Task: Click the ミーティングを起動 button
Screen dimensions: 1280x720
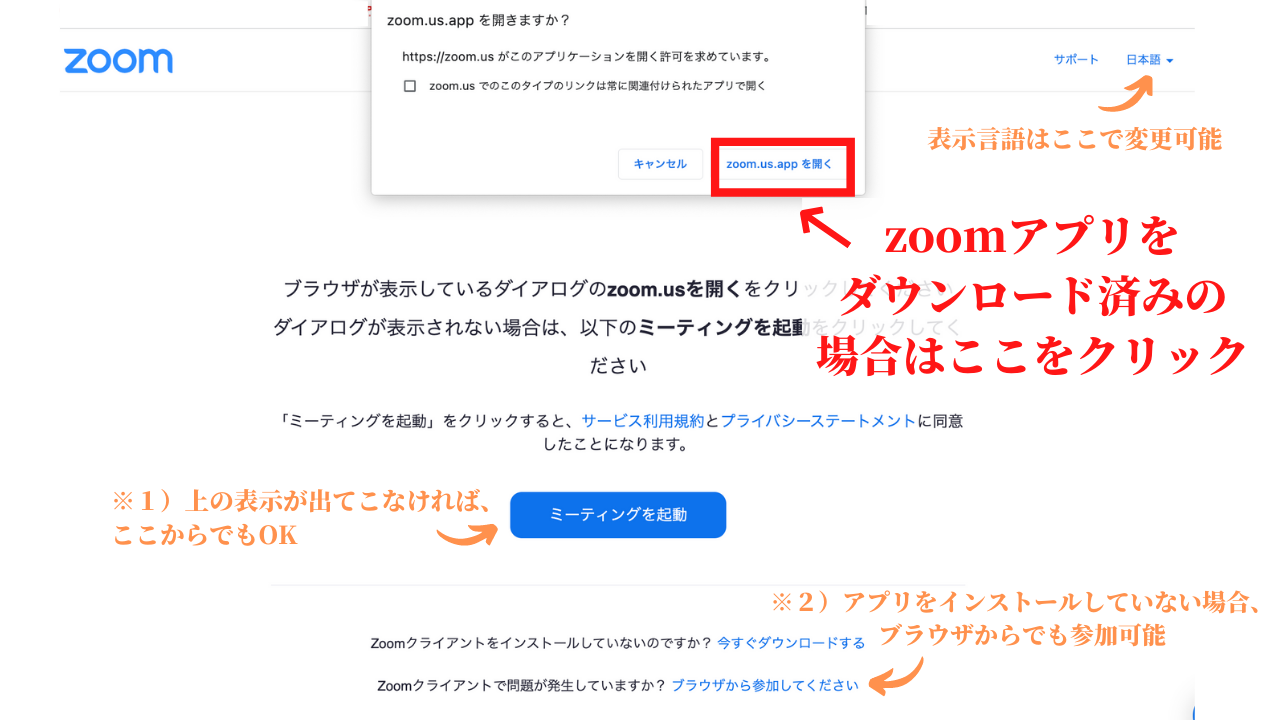Action: click(618, 515)
